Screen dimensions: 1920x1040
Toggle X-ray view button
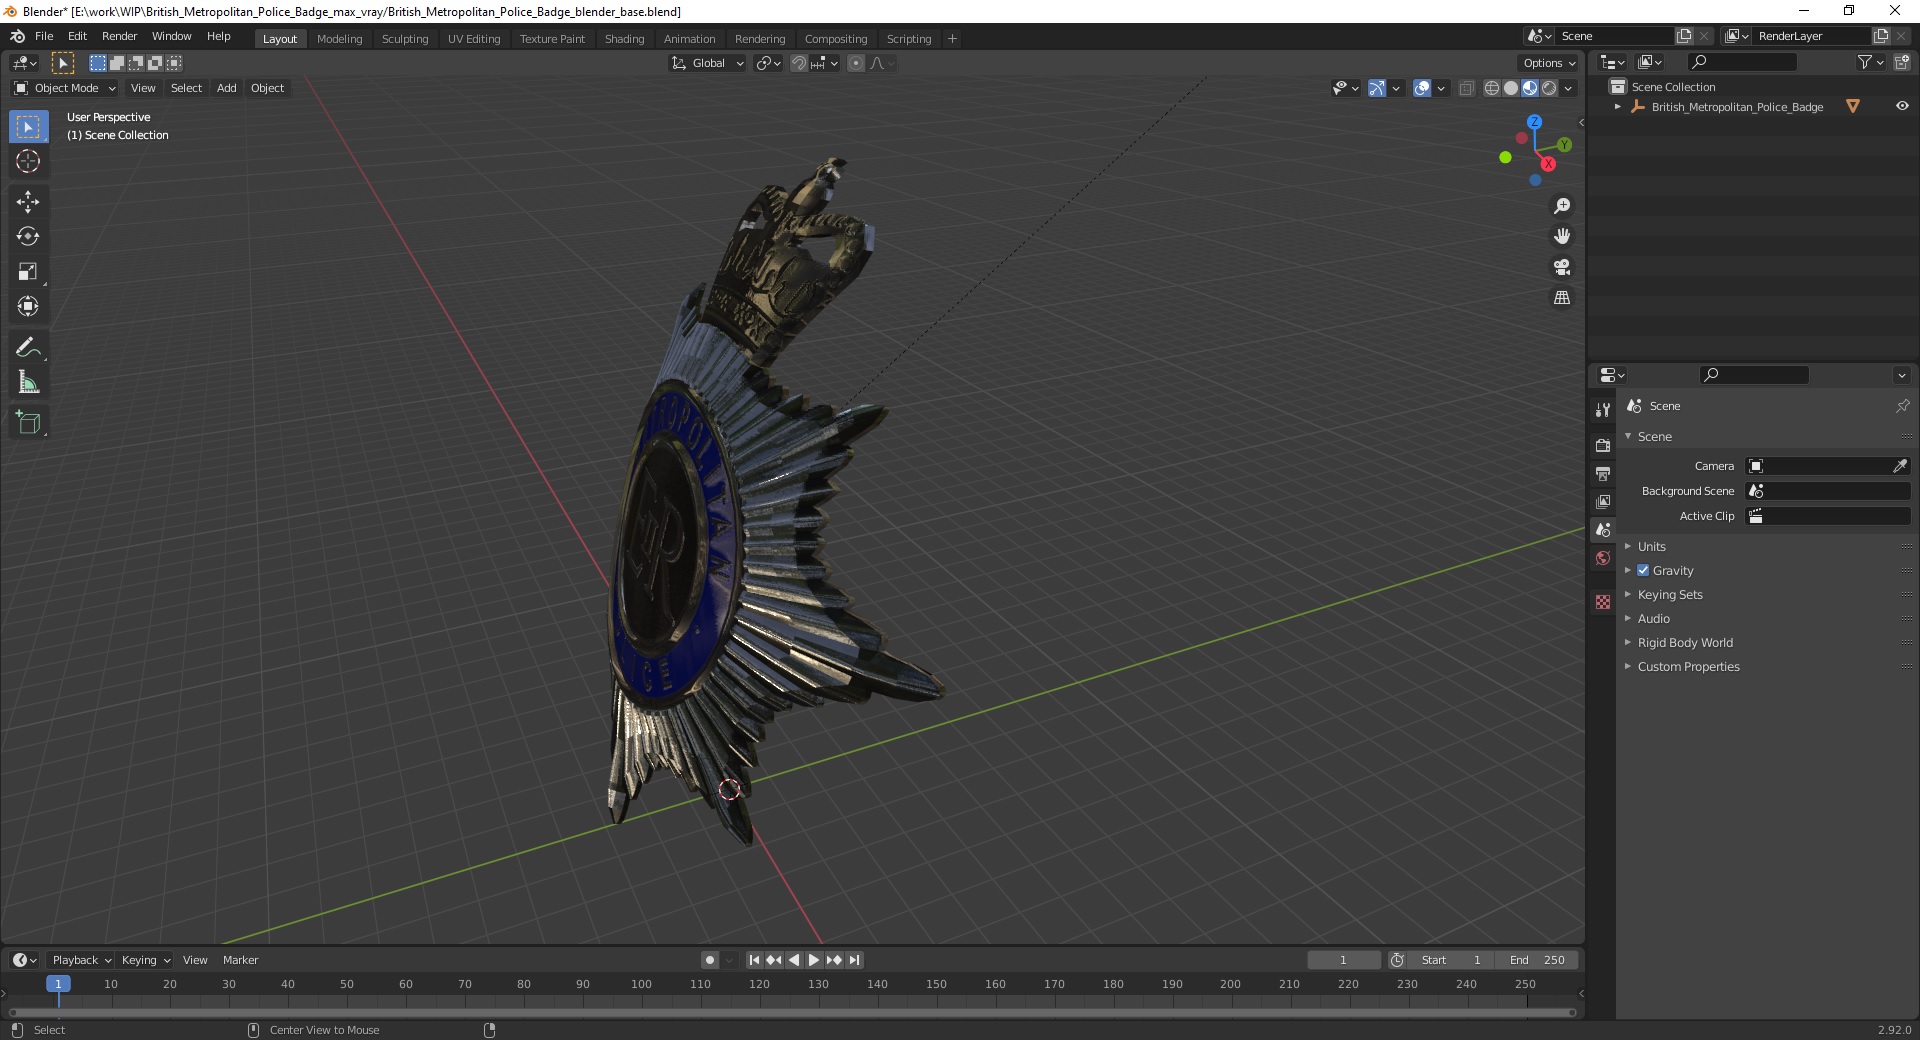[1466, 88]
